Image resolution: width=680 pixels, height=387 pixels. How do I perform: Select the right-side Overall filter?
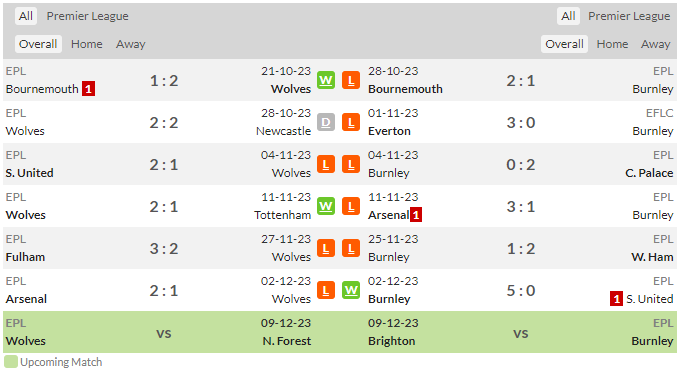(564, 44)
